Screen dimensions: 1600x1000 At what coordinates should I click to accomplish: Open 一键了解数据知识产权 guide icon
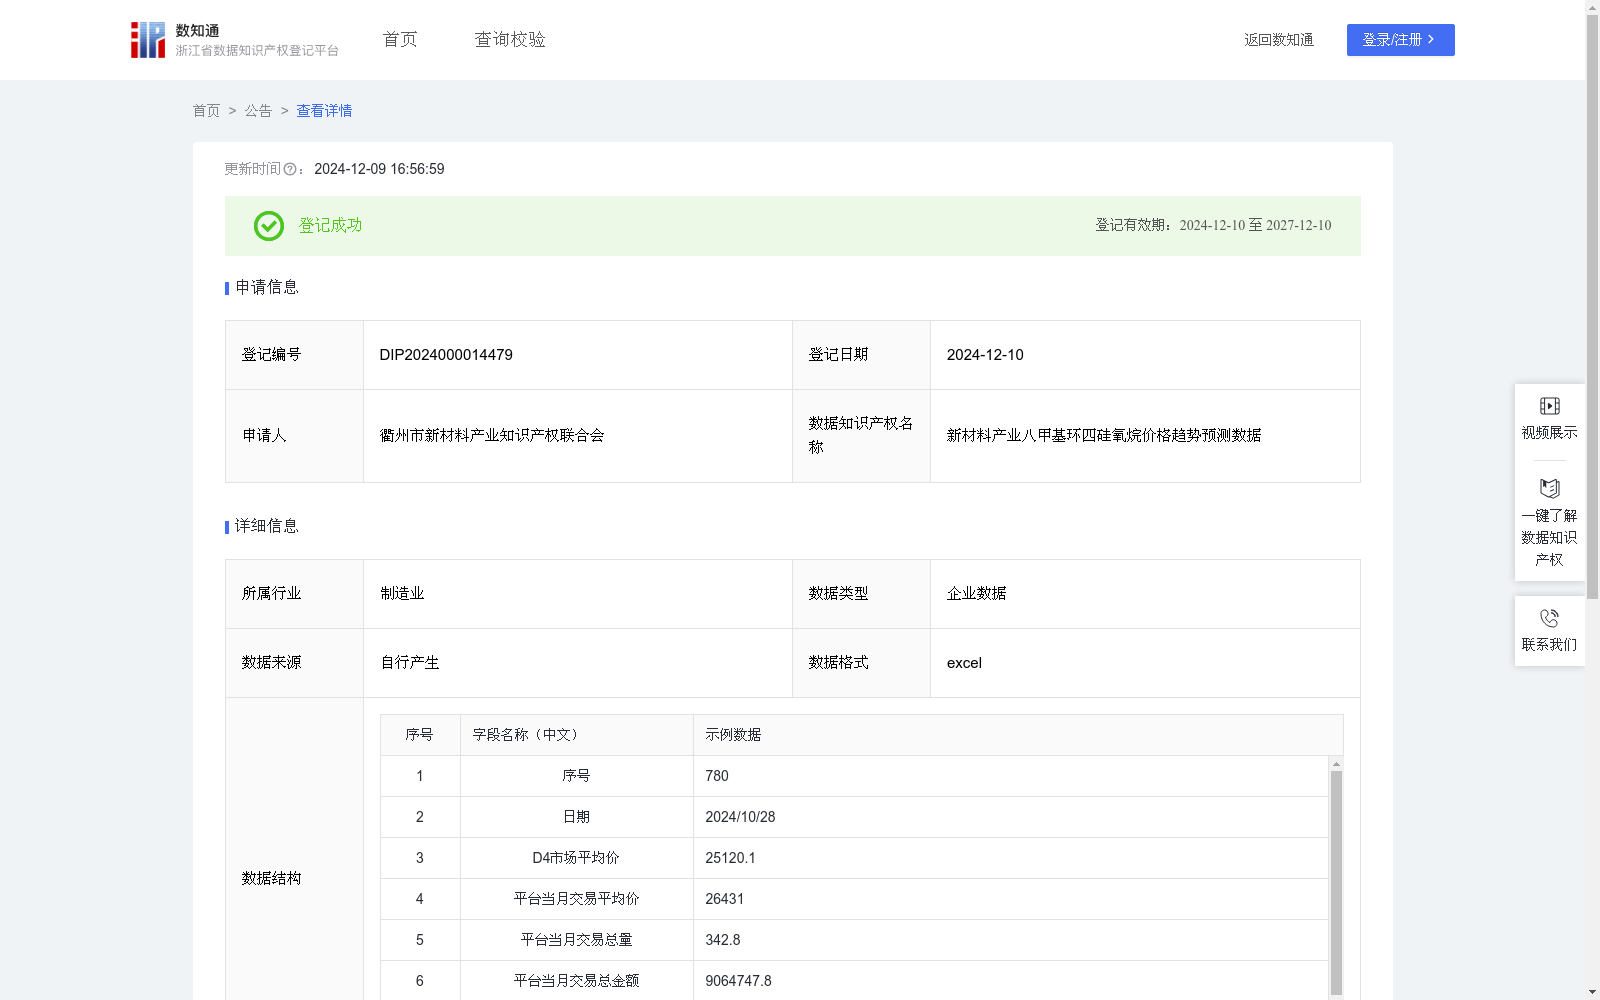tap(1549, 488)
